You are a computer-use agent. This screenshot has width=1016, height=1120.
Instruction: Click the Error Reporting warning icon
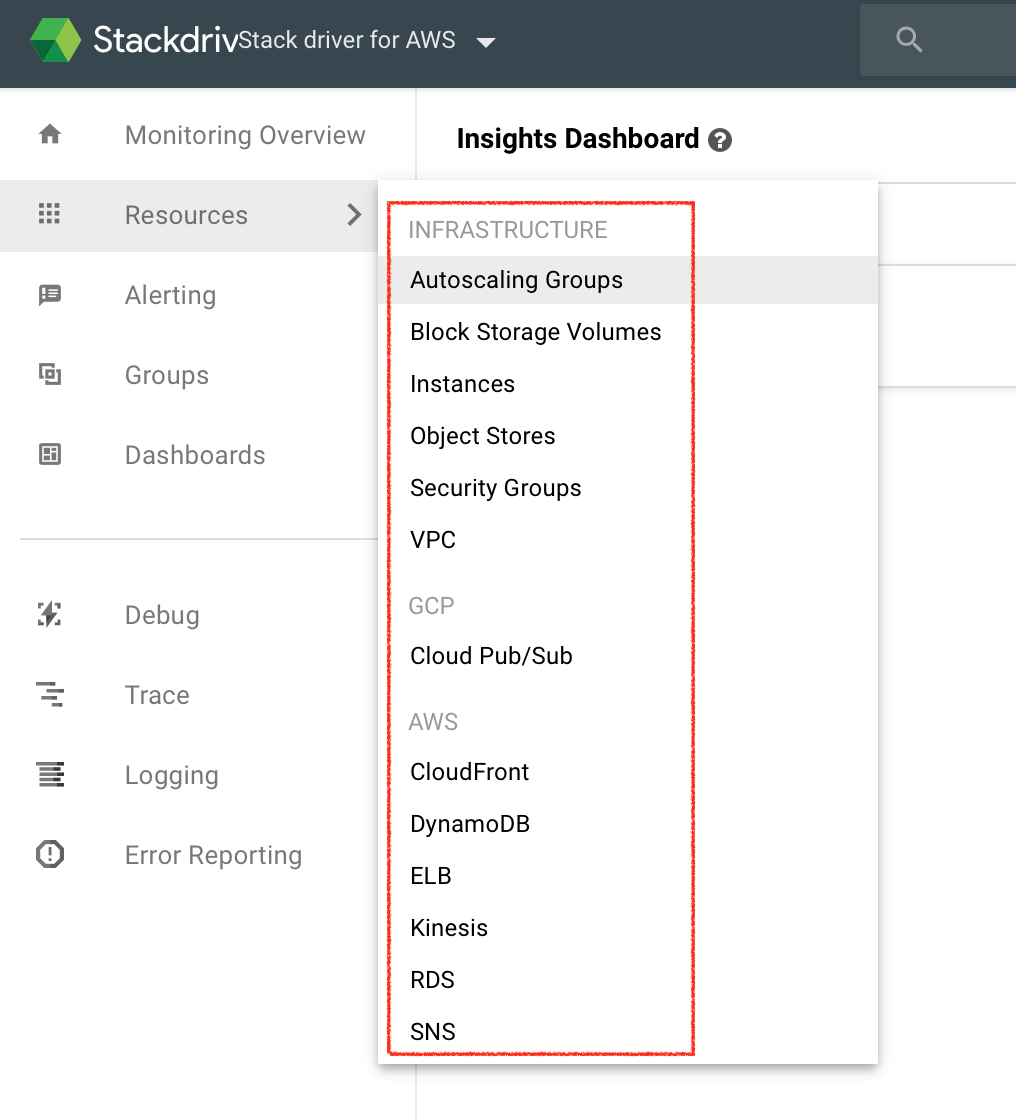coord(48,854)
